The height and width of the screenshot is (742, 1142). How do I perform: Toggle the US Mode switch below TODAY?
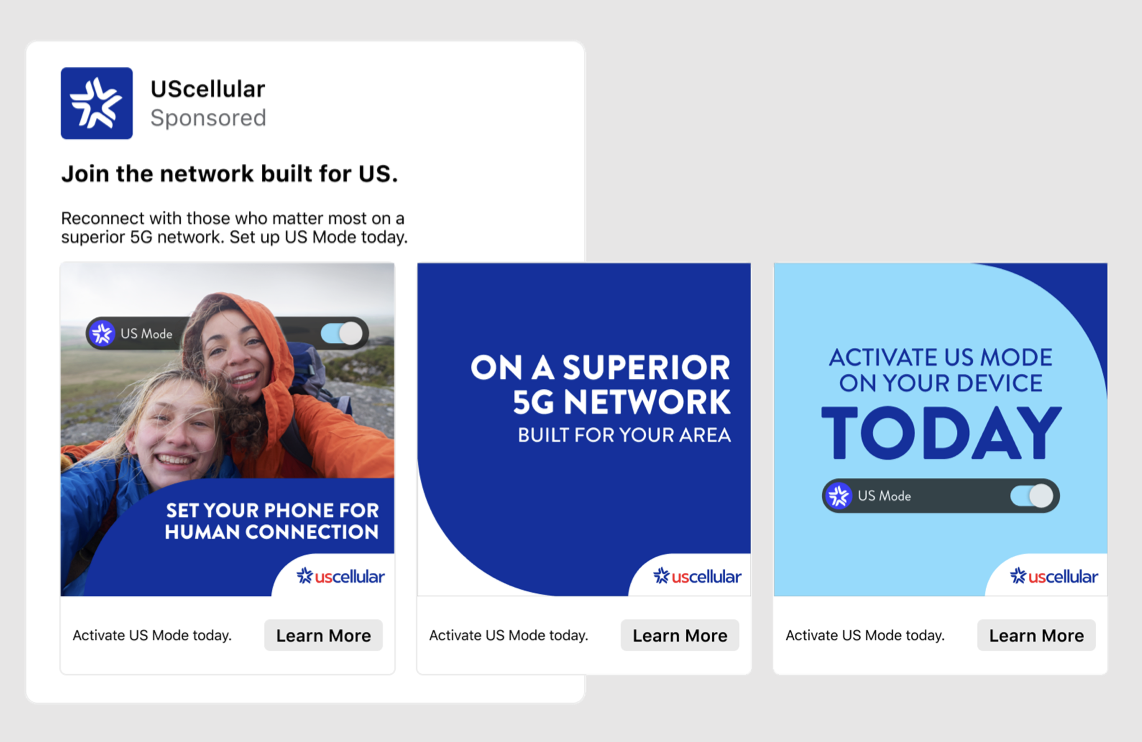pyautogui.click(x=1031, y=496)
